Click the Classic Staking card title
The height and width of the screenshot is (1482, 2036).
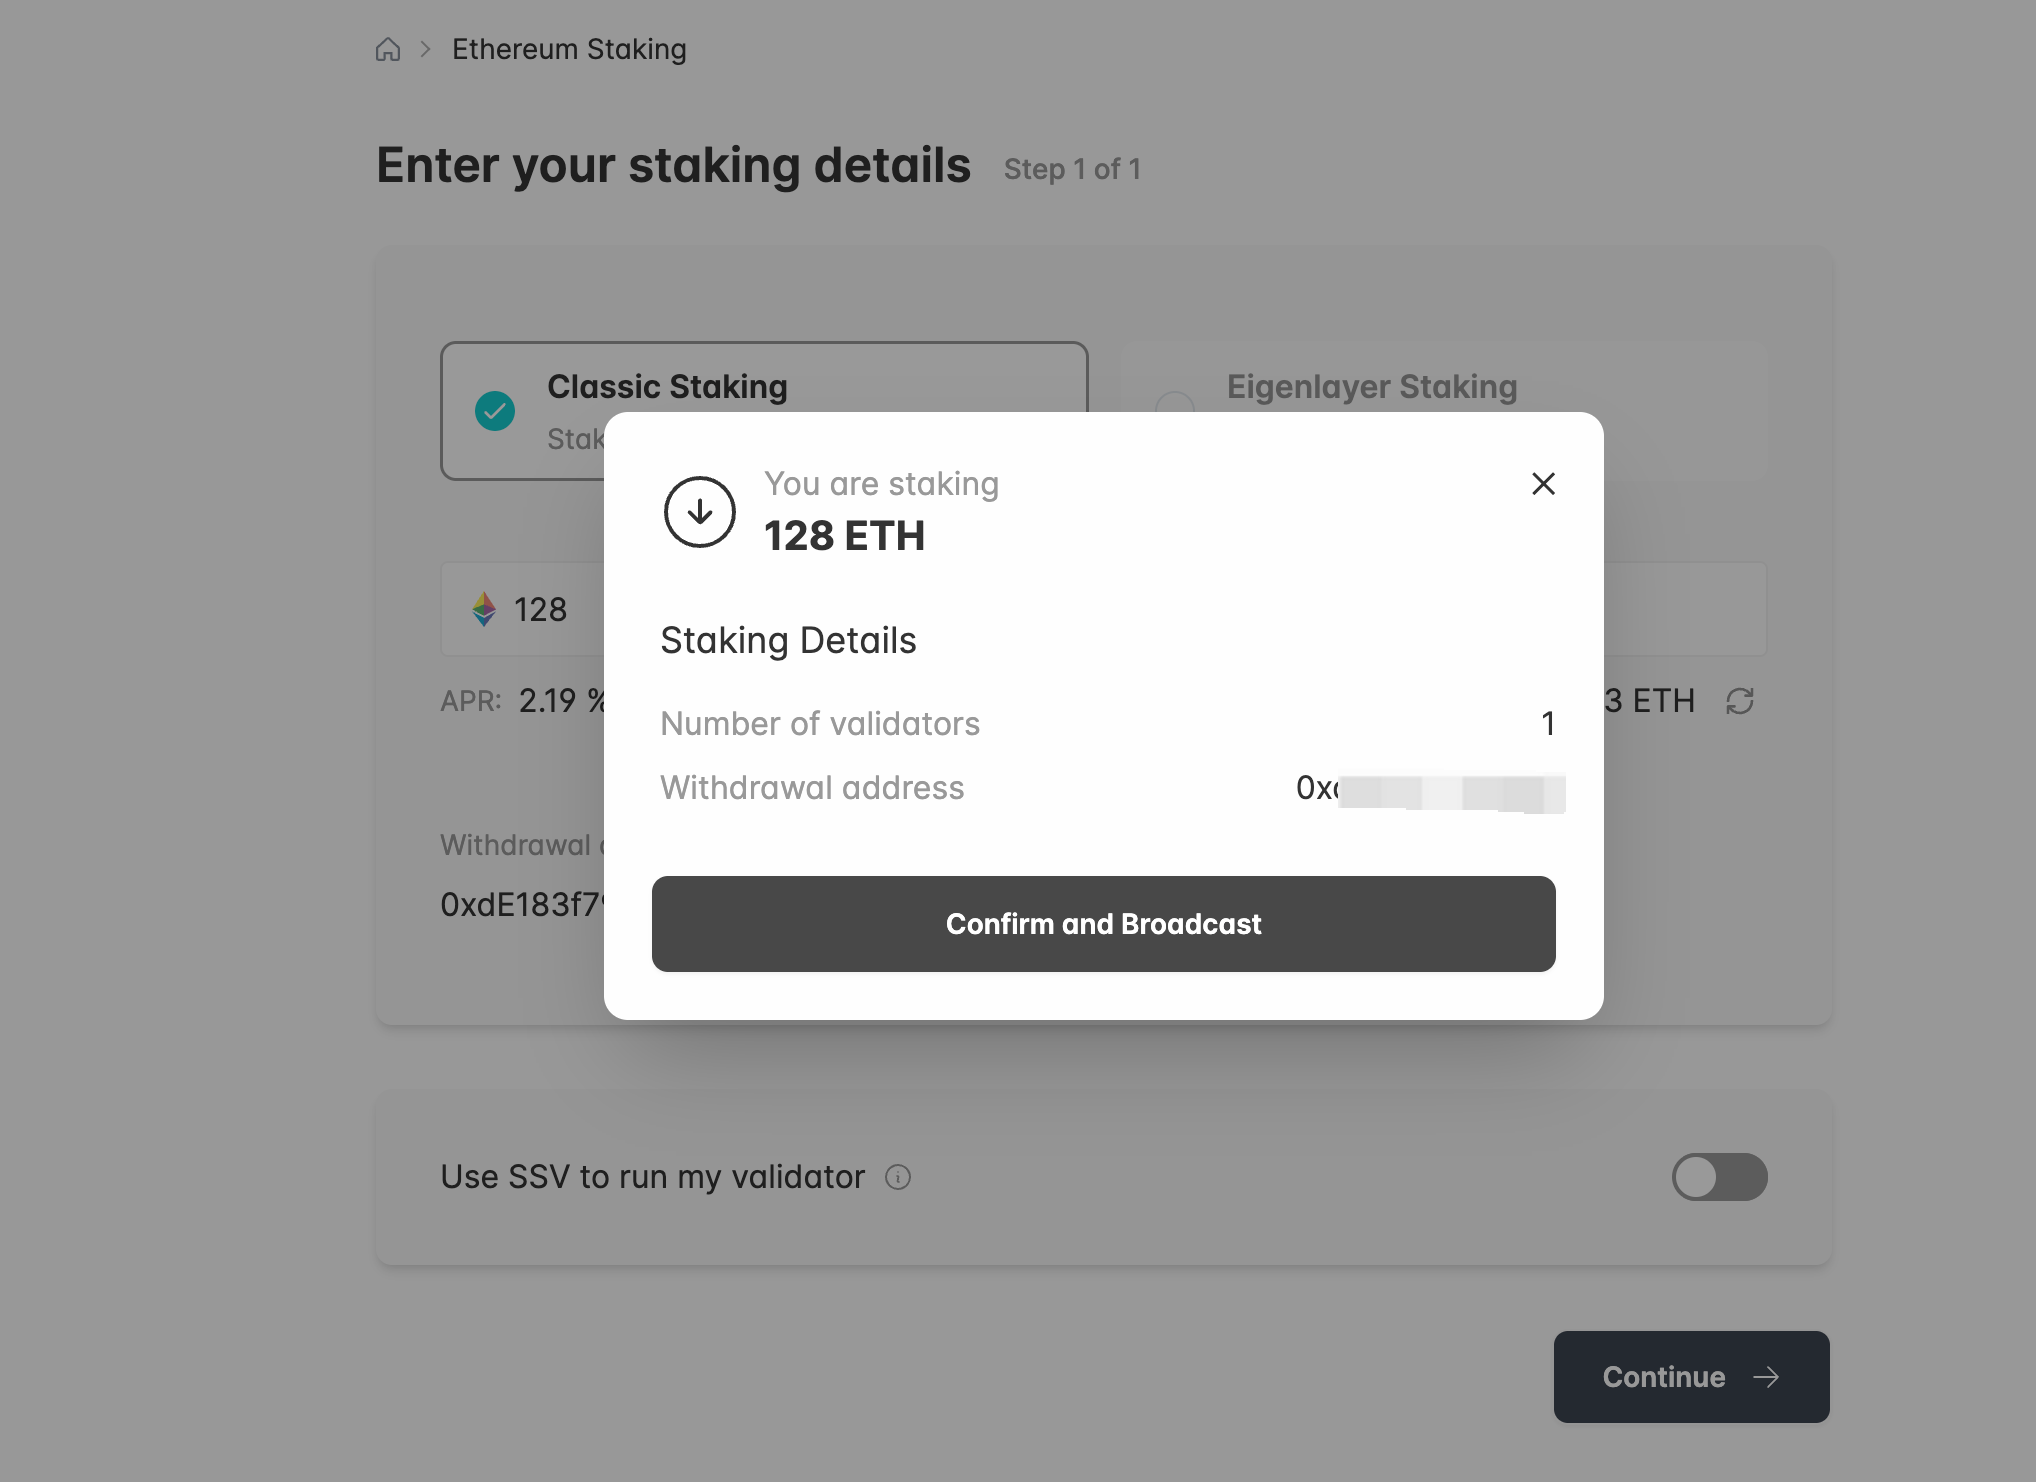pyautogui.click(x=667, y=387)
